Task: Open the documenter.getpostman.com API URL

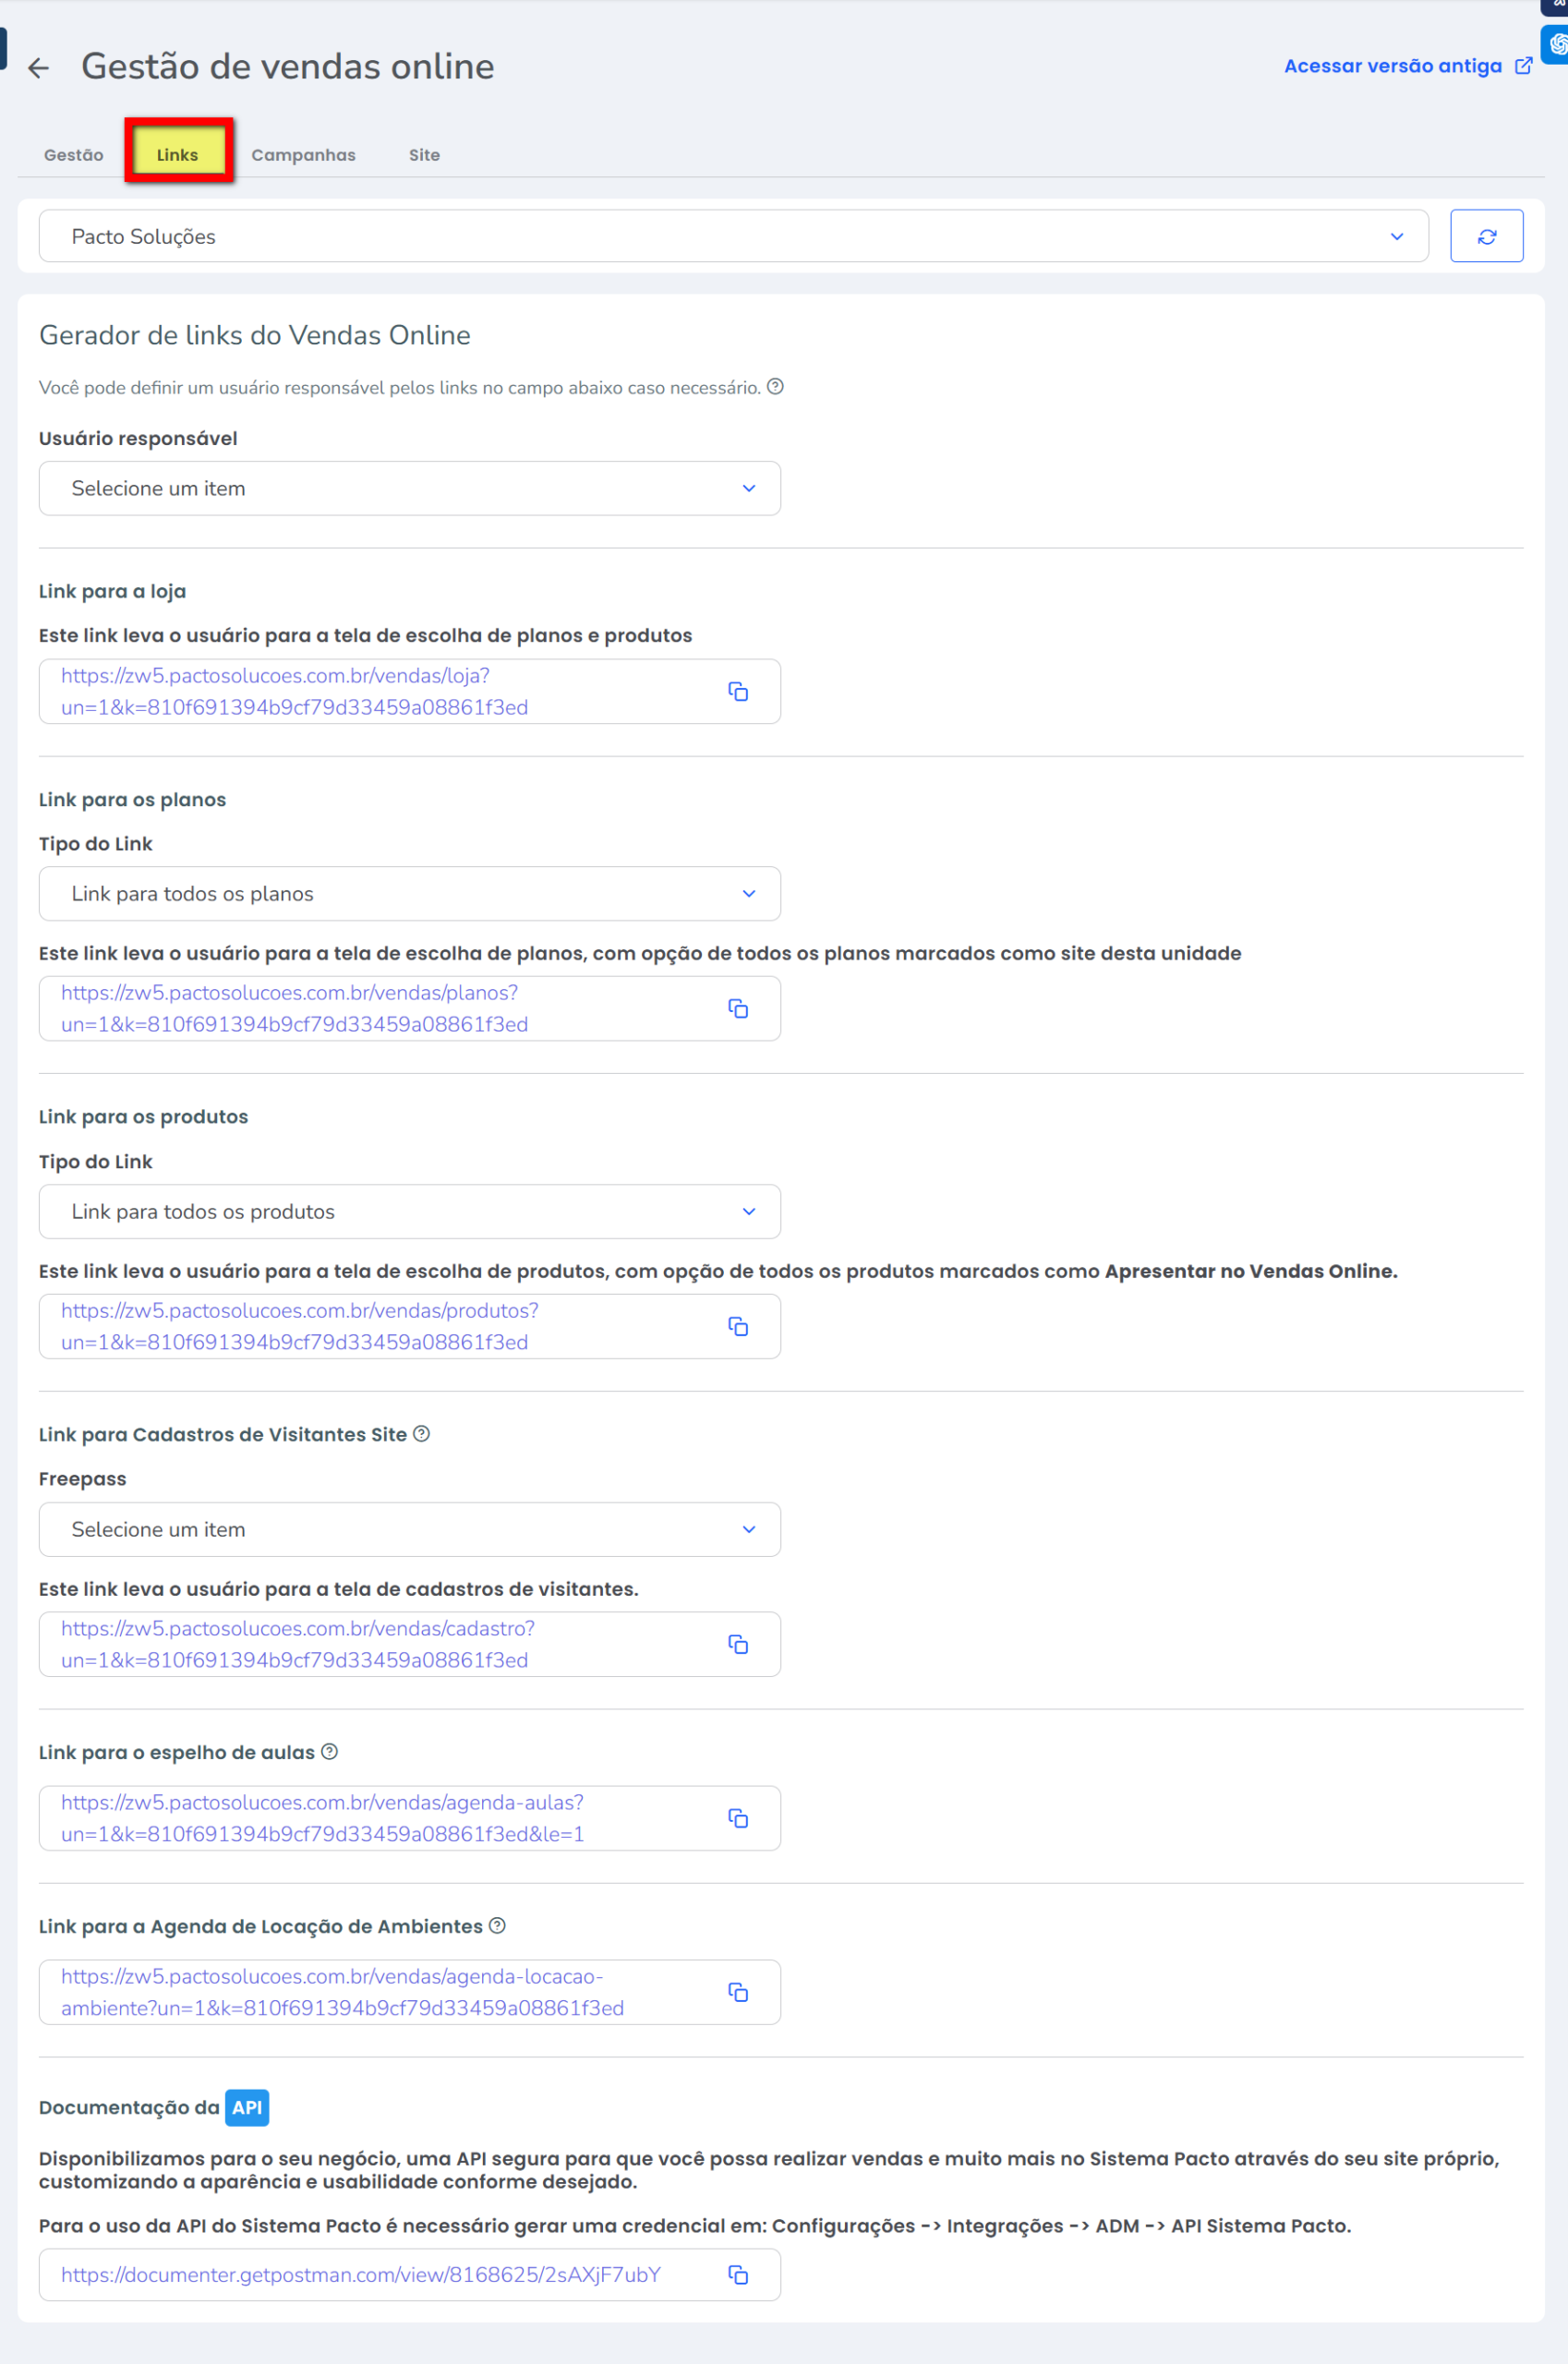Action: coord(360,2276)
